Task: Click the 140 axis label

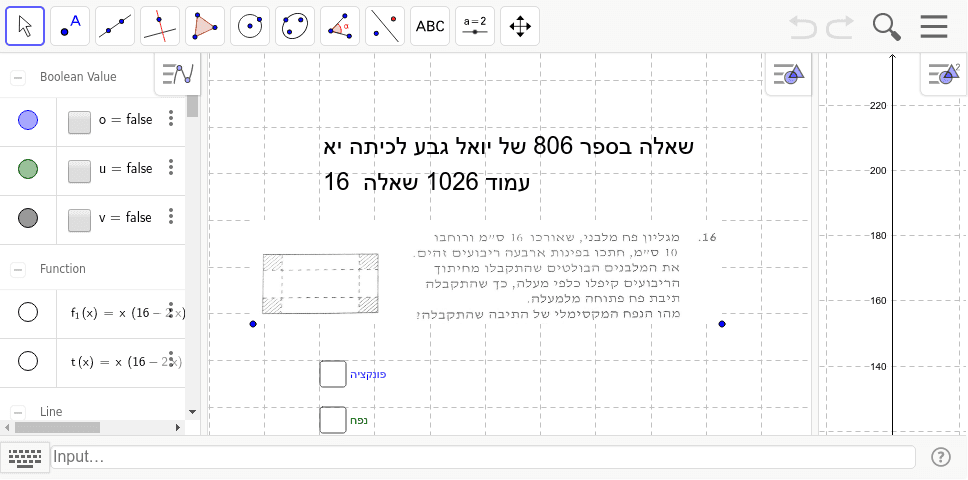Action: [x=877, y=366]
